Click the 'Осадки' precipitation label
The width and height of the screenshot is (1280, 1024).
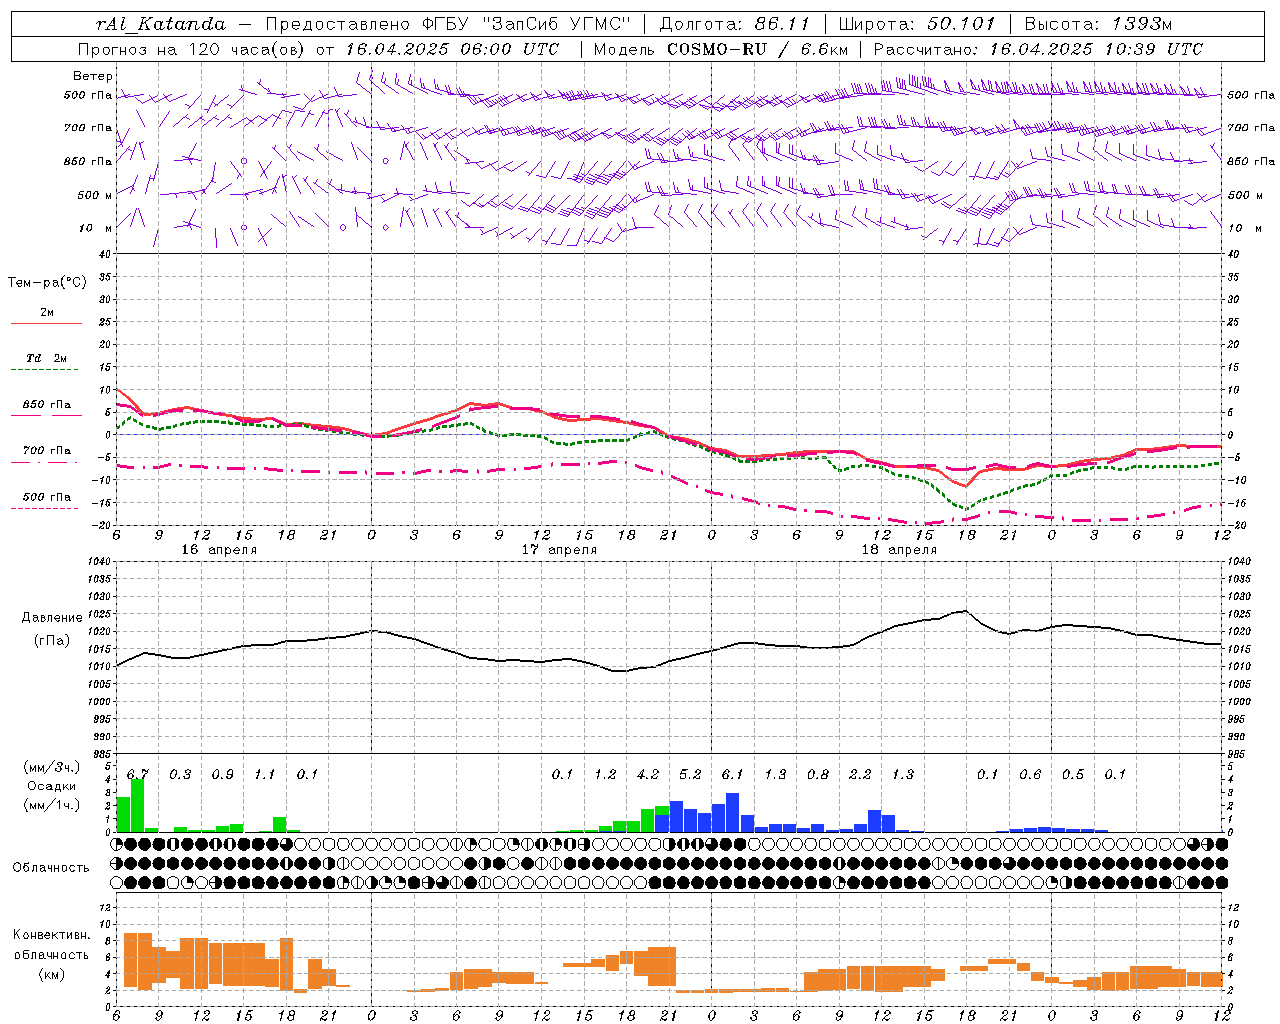[x=52, y=787]
